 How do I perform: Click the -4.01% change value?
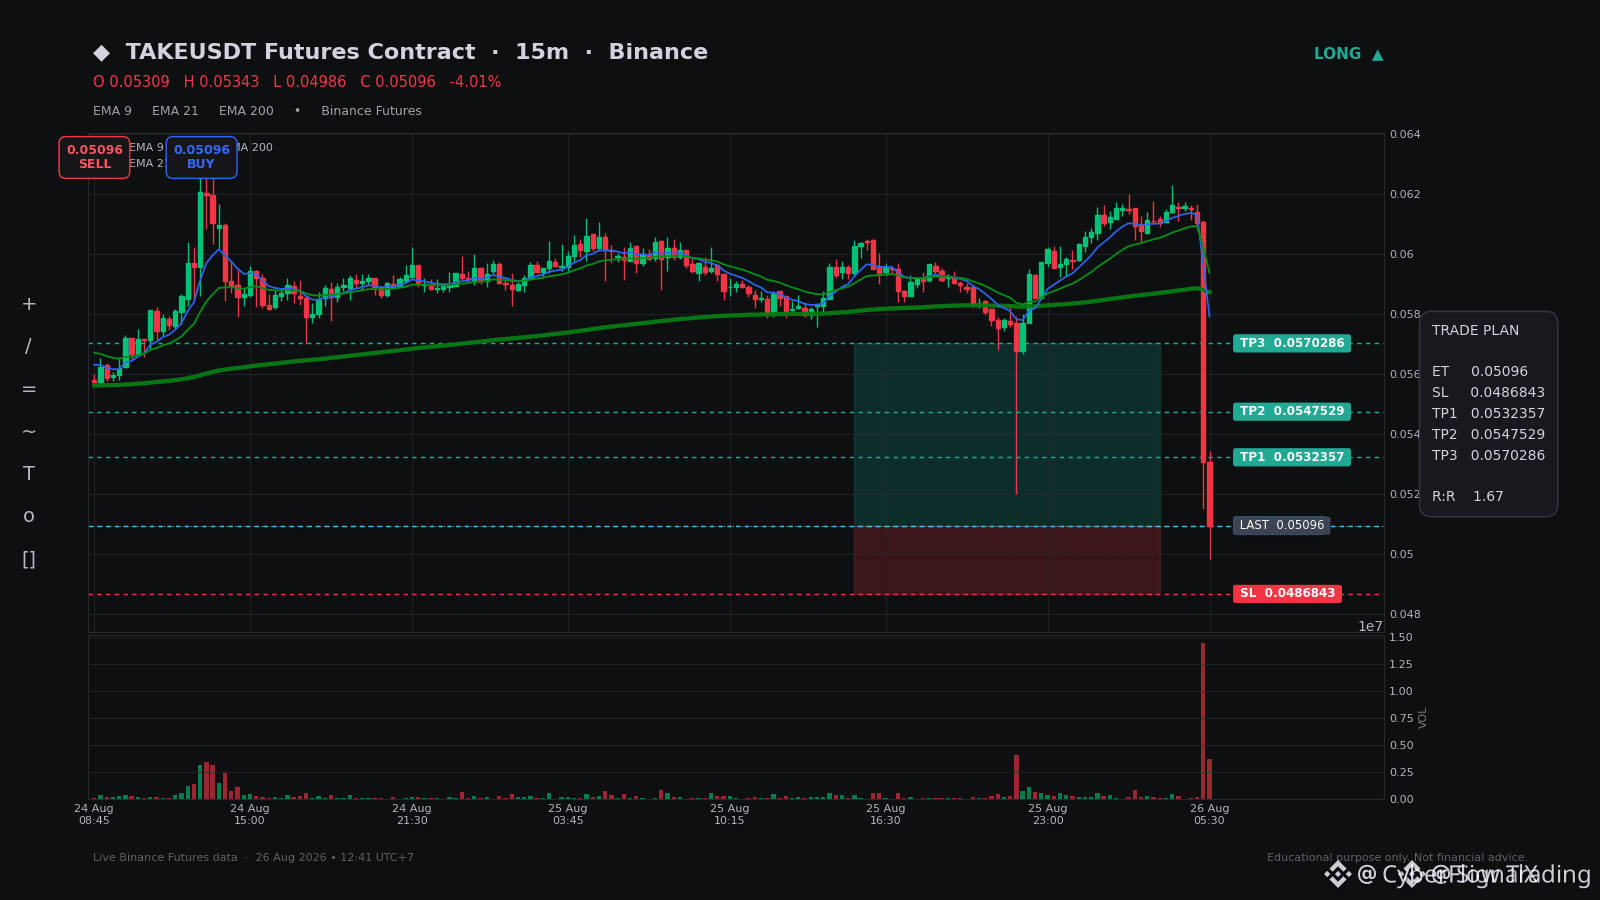click(475, 82)
